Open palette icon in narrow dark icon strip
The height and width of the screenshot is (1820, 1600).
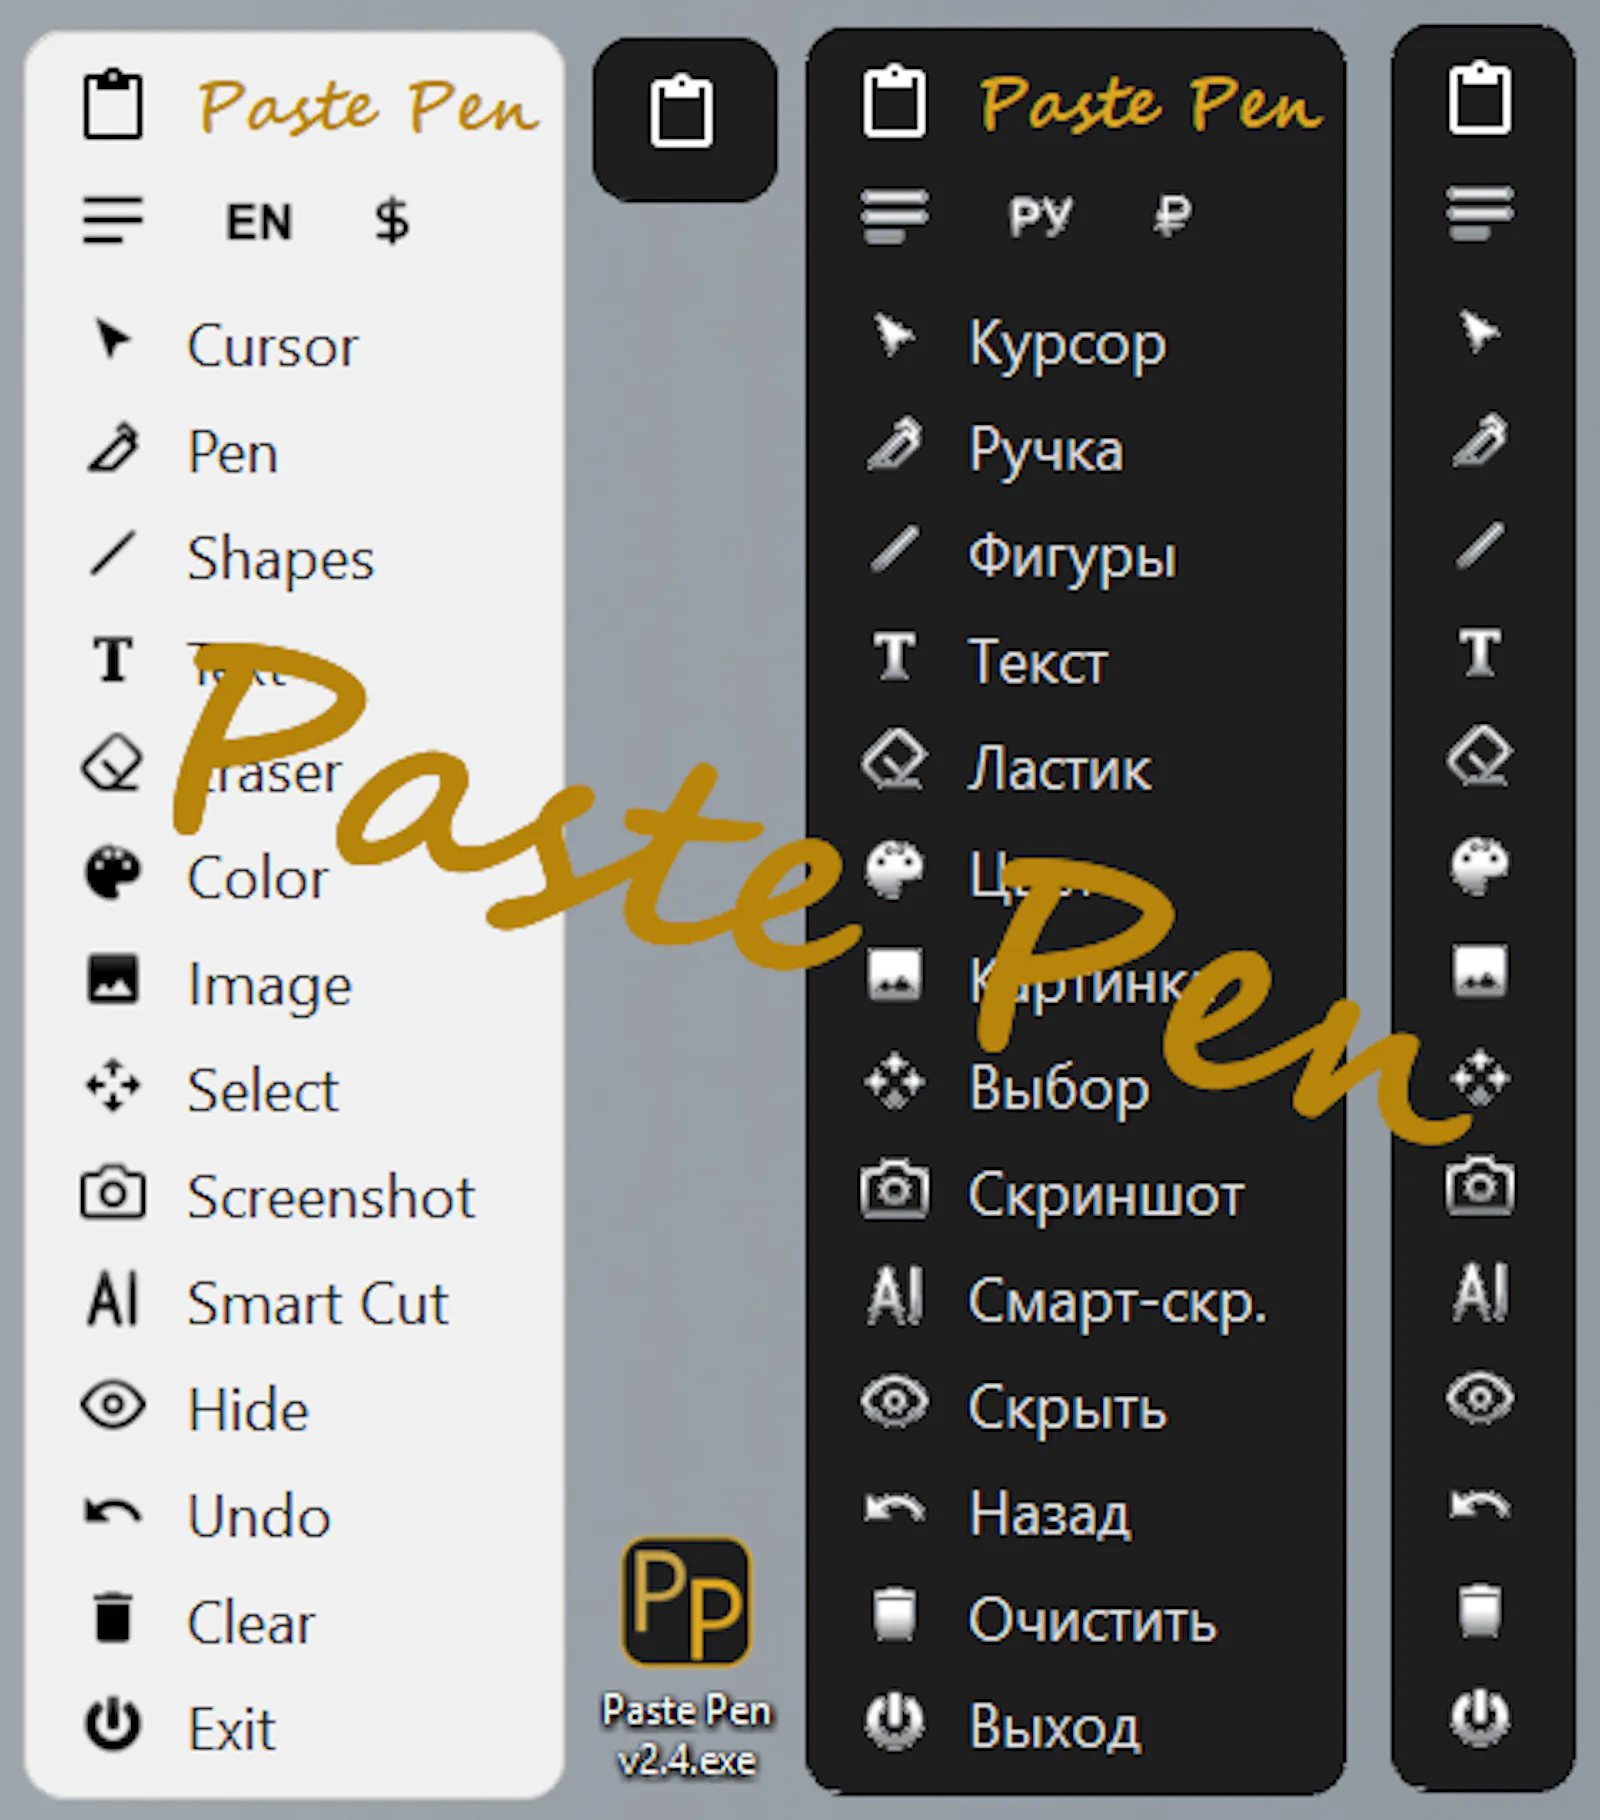[x=1480, y=865]
